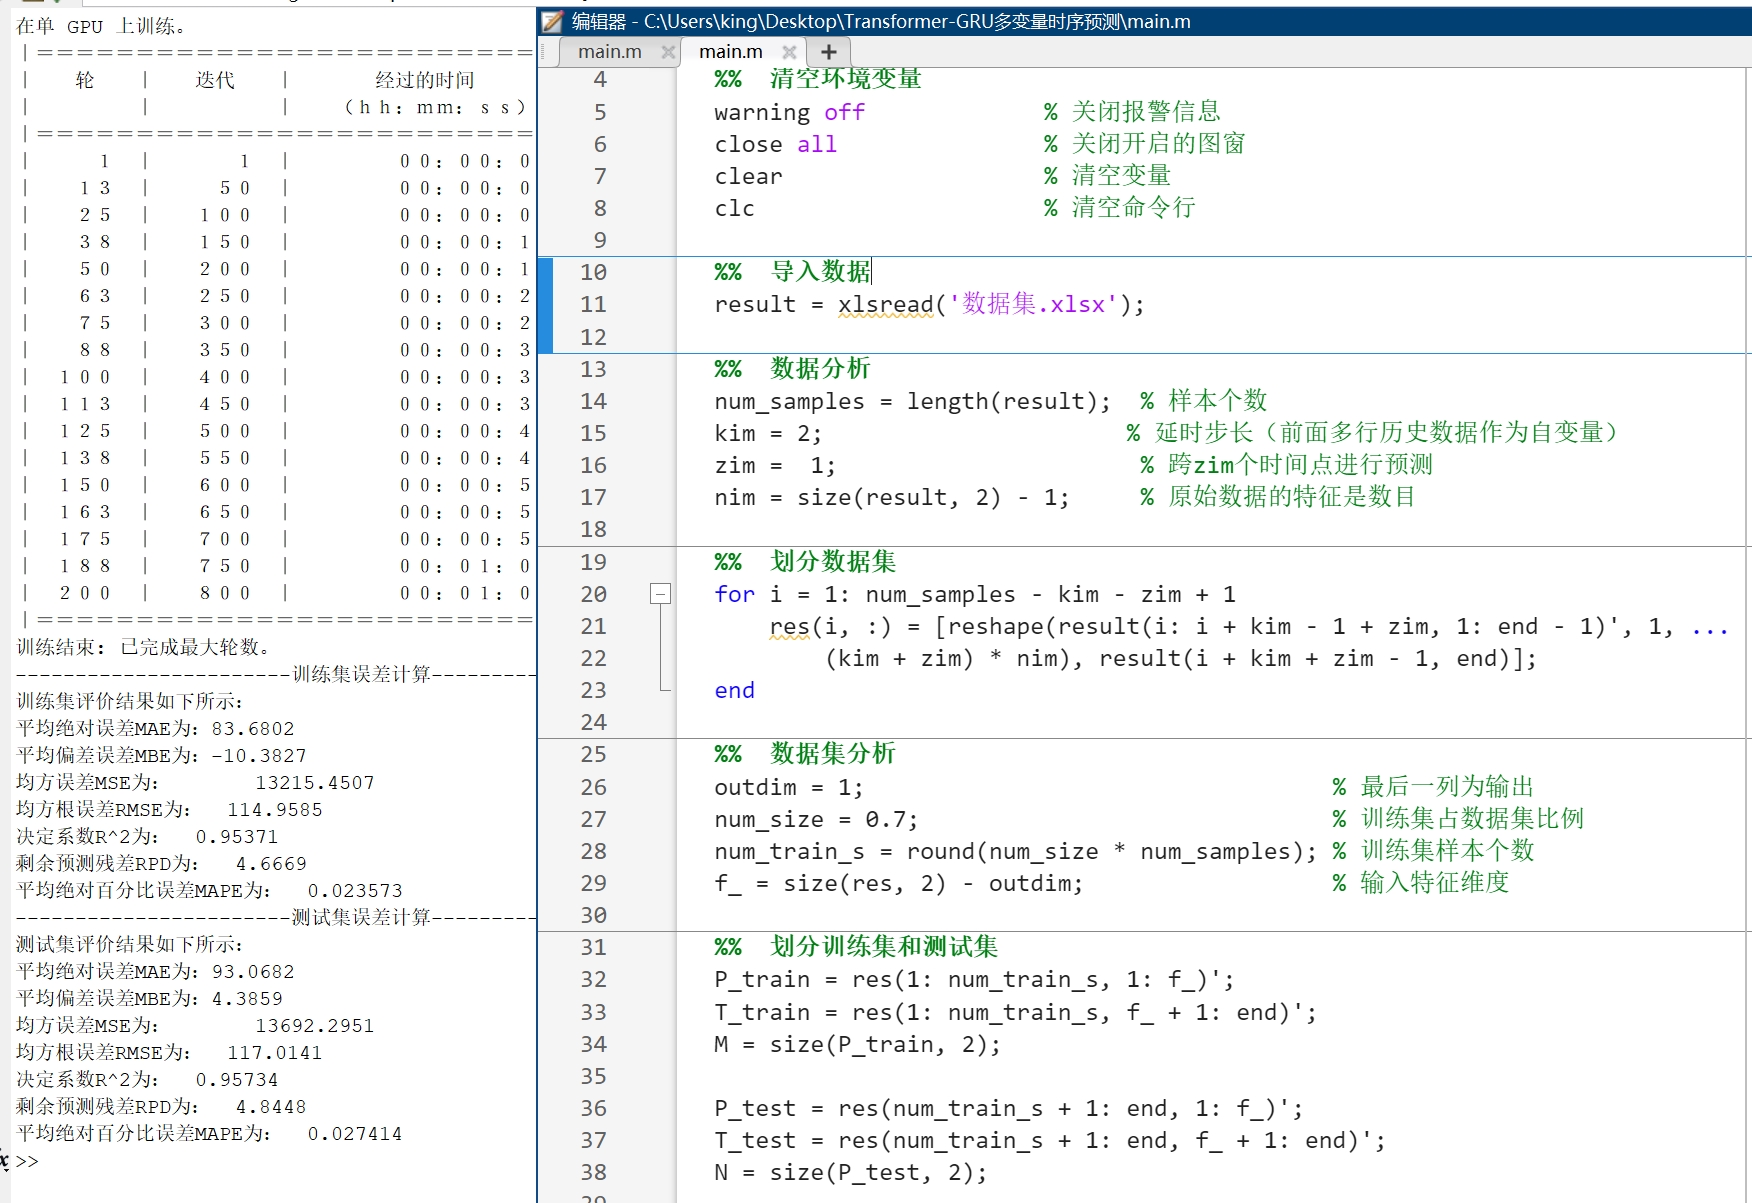Image resolution: width=1752 pixels, height=1203 pixels.
Task: Click the fold box icon beside the for loop
Action: (x=660, y=593)
